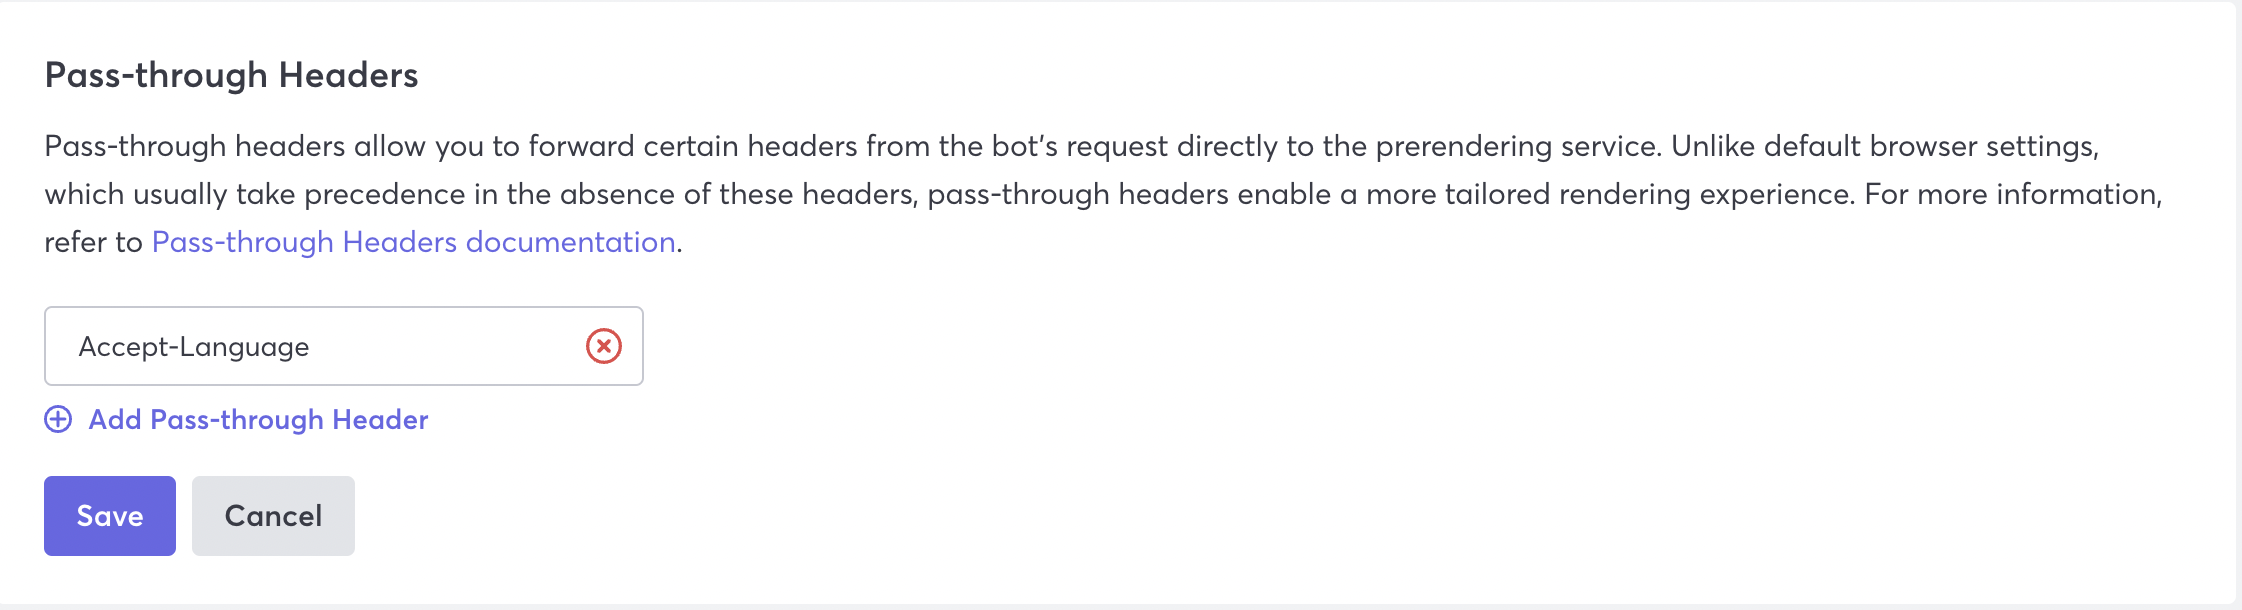Click the red circled X icon

[604, 346]
